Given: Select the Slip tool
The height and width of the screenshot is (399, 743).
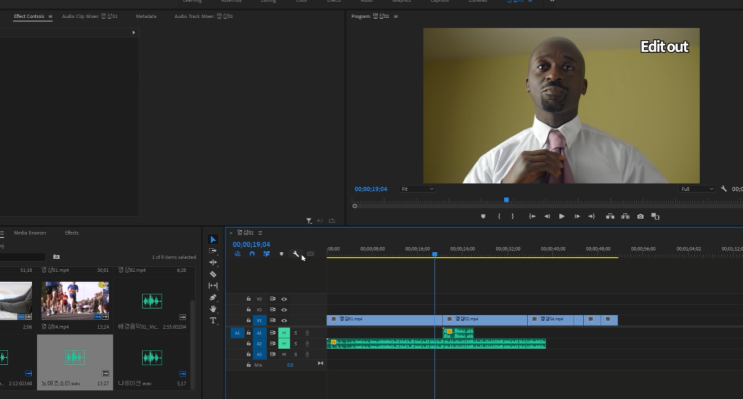Looking at the screenshot, I should coord(213,286).
